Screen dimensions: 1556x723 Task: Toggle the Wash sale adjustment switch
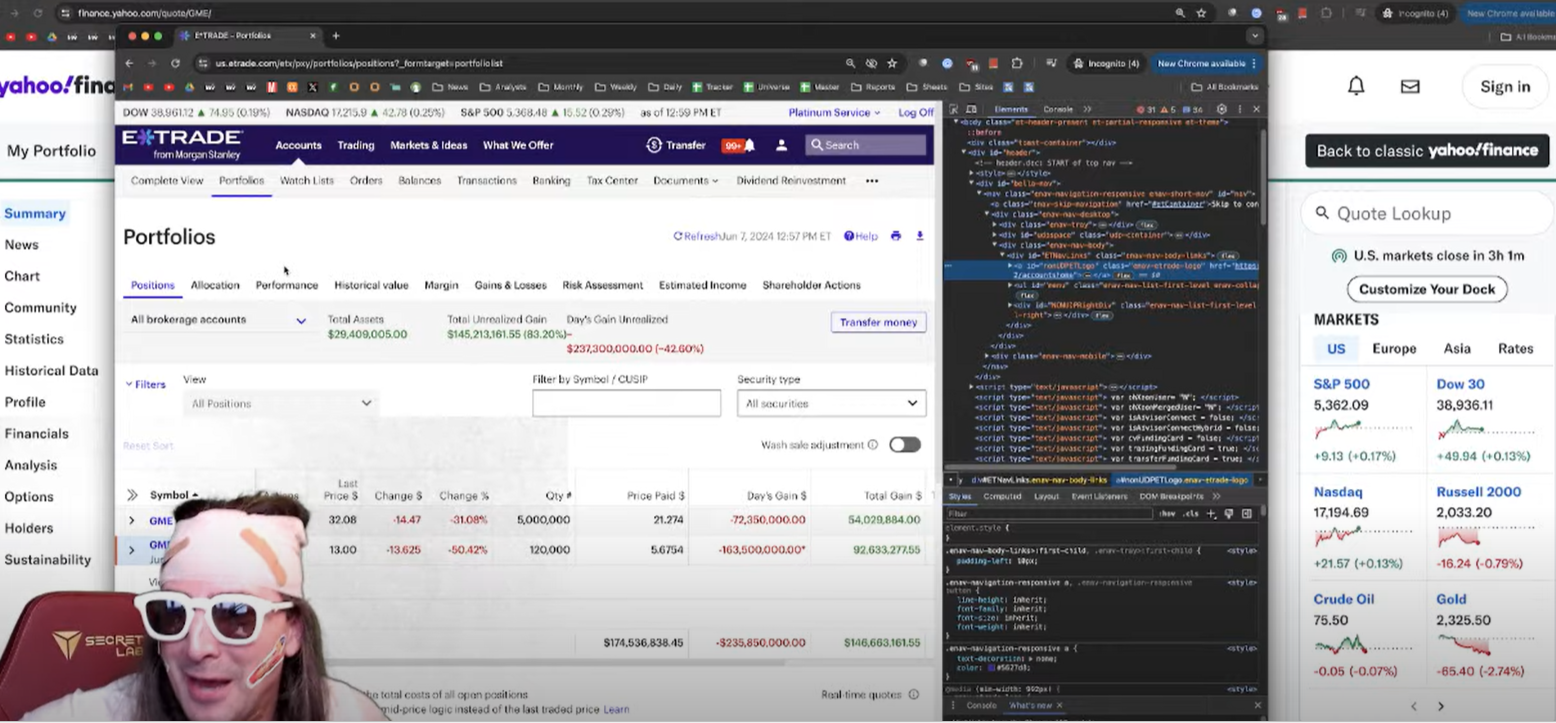pos(904,445)
